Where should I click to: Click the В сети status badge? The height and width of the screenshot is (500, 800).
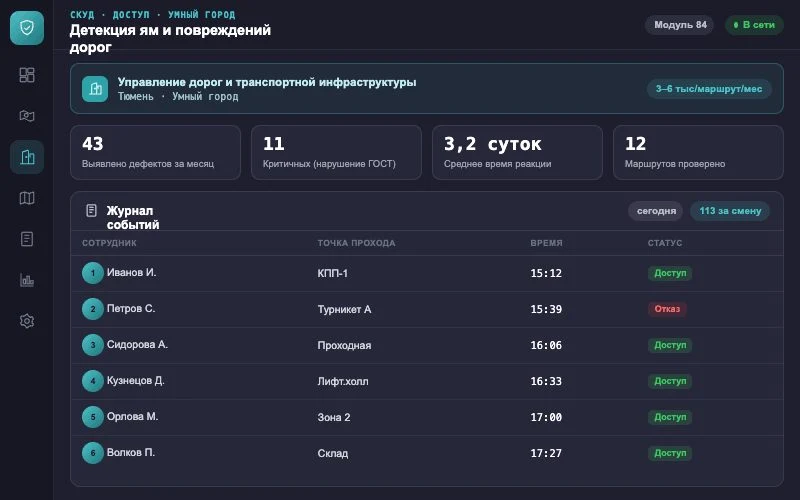[x=754, y=24]
